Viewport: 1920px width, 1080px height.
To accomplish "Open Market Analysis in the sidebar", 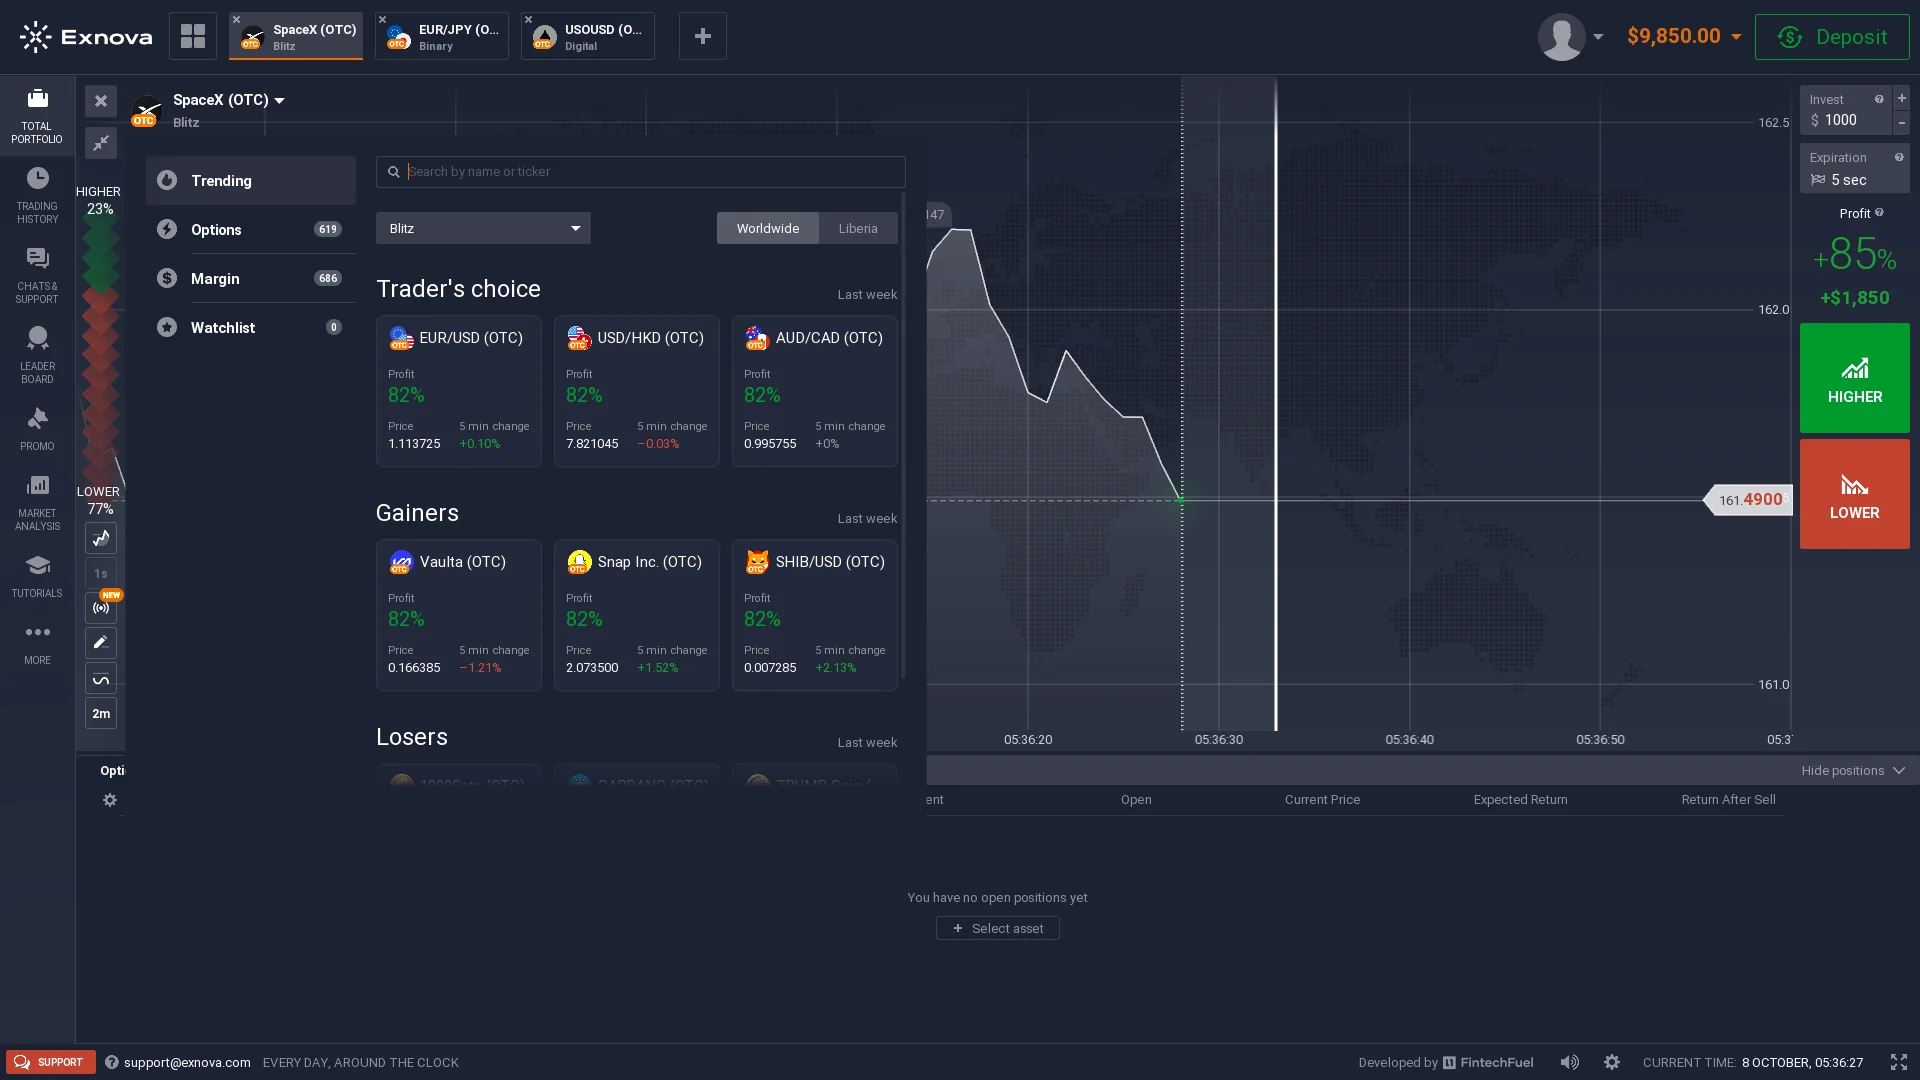I will [x=37, y=502].
